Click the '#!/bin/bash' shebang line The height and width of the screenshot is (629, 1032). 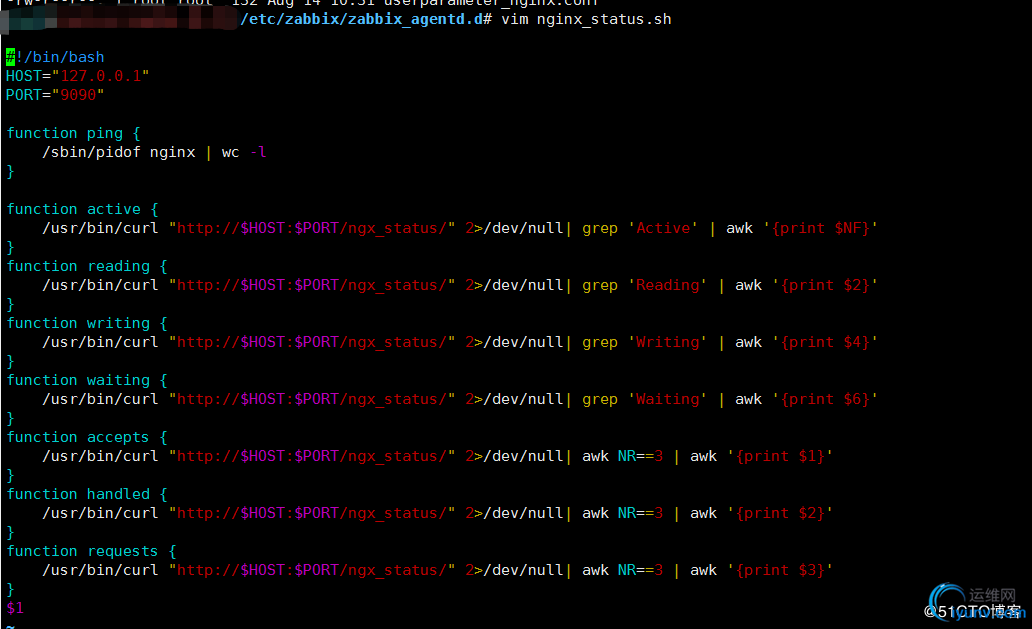[55, 57]
